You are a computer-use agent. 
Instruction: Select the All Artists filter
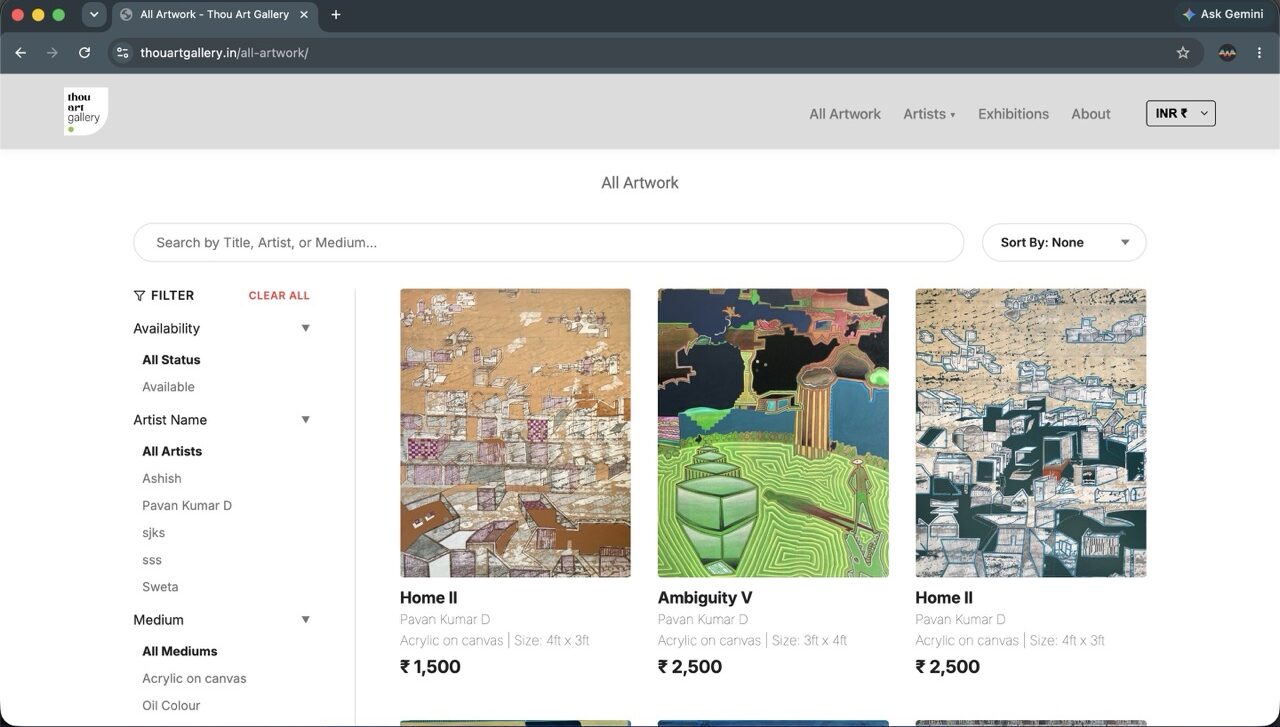[172, 451]
